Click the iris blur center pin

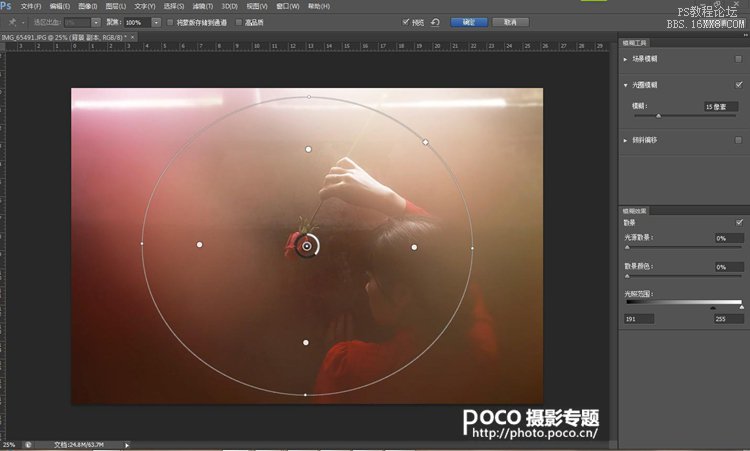[x=307, y=246]
